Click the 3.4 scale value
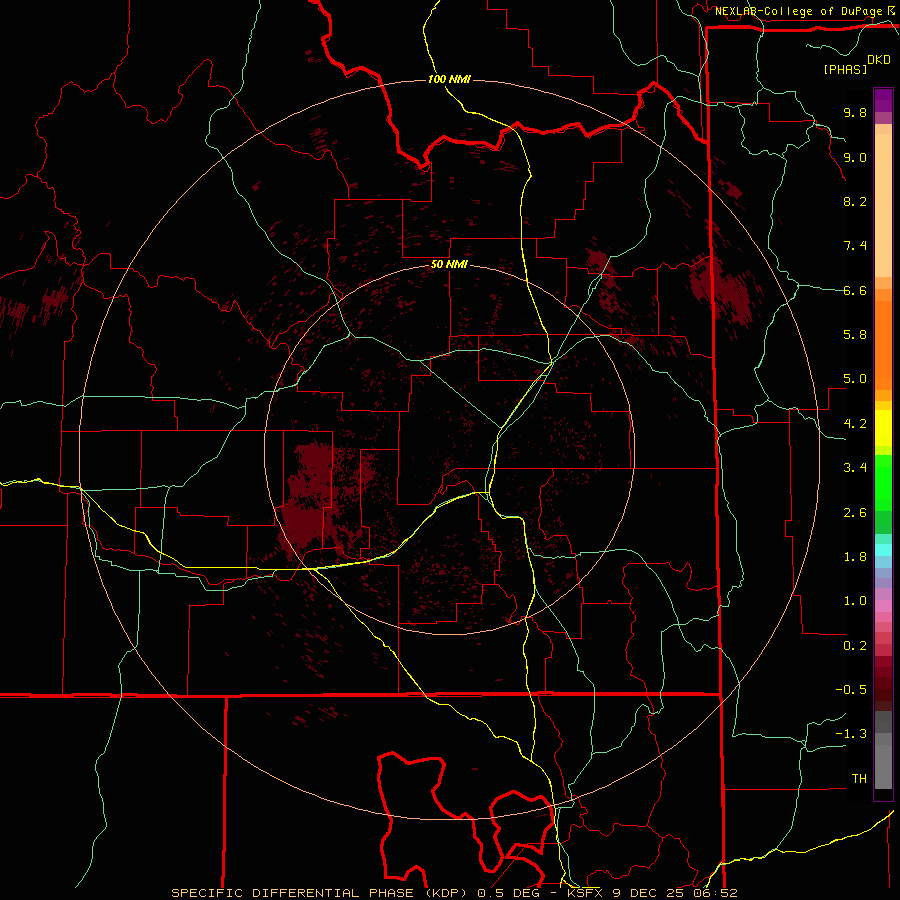Image resolution: width=900 pixels, height=900 pixels. click(x=855, y=468)
